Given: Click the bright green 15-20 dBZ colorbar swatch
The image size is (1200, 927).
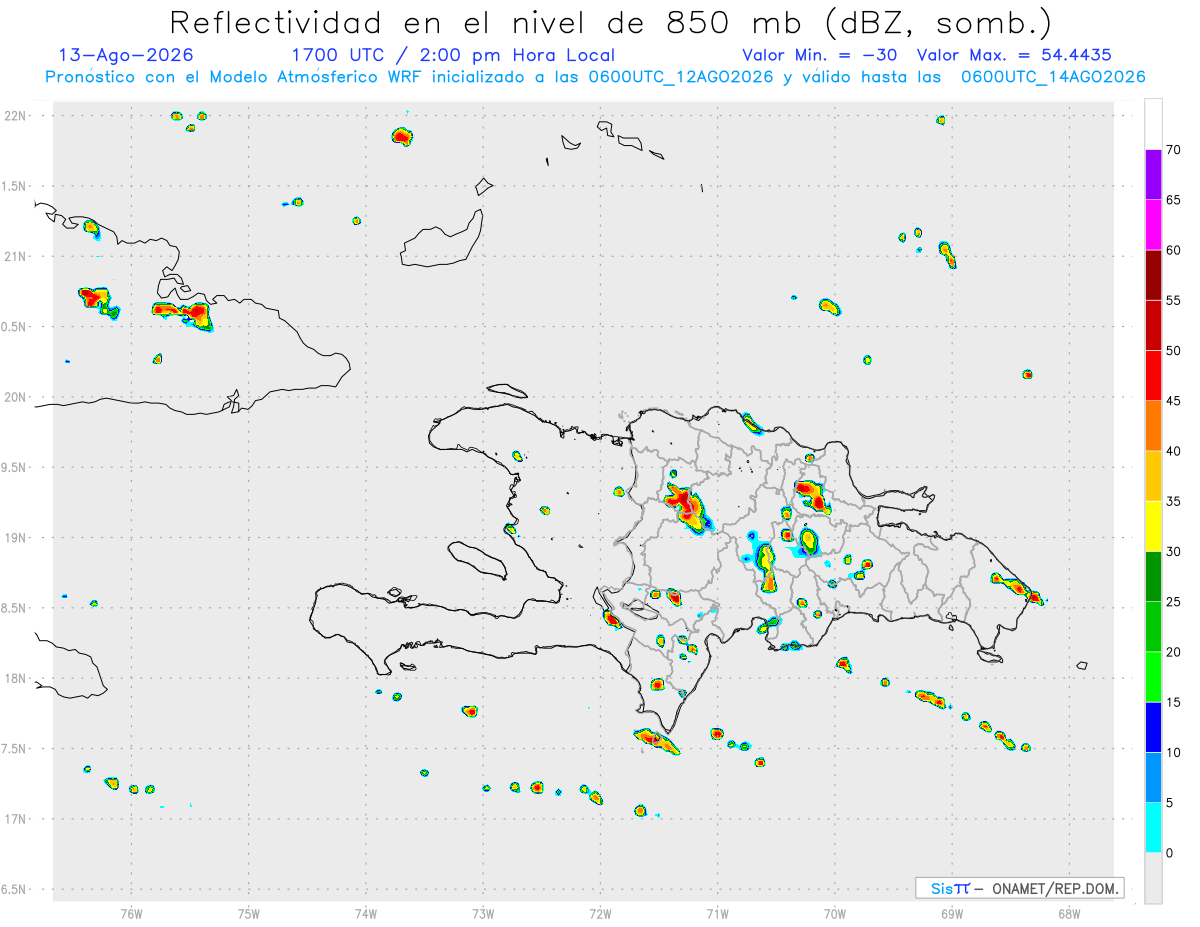Looking at the screenshot, I should (x=1153, y=677).
